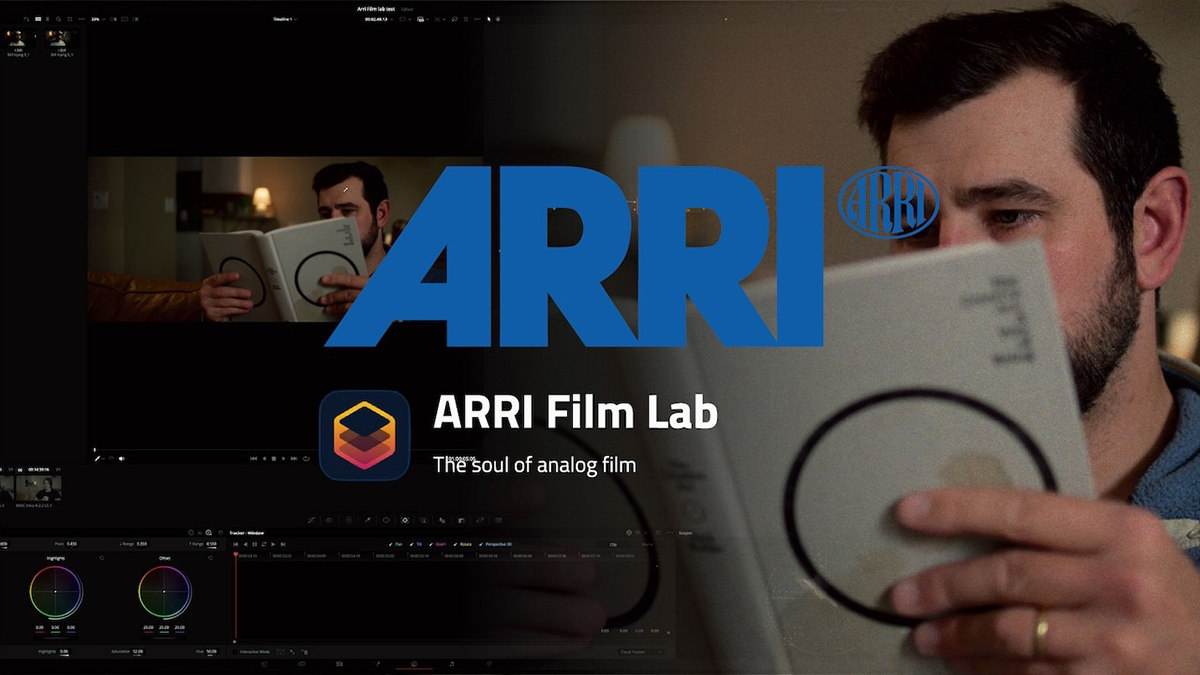Track reverse in the Tracker transport
The width and height of the screenshot is (1200, 675).
click(245, 544)
